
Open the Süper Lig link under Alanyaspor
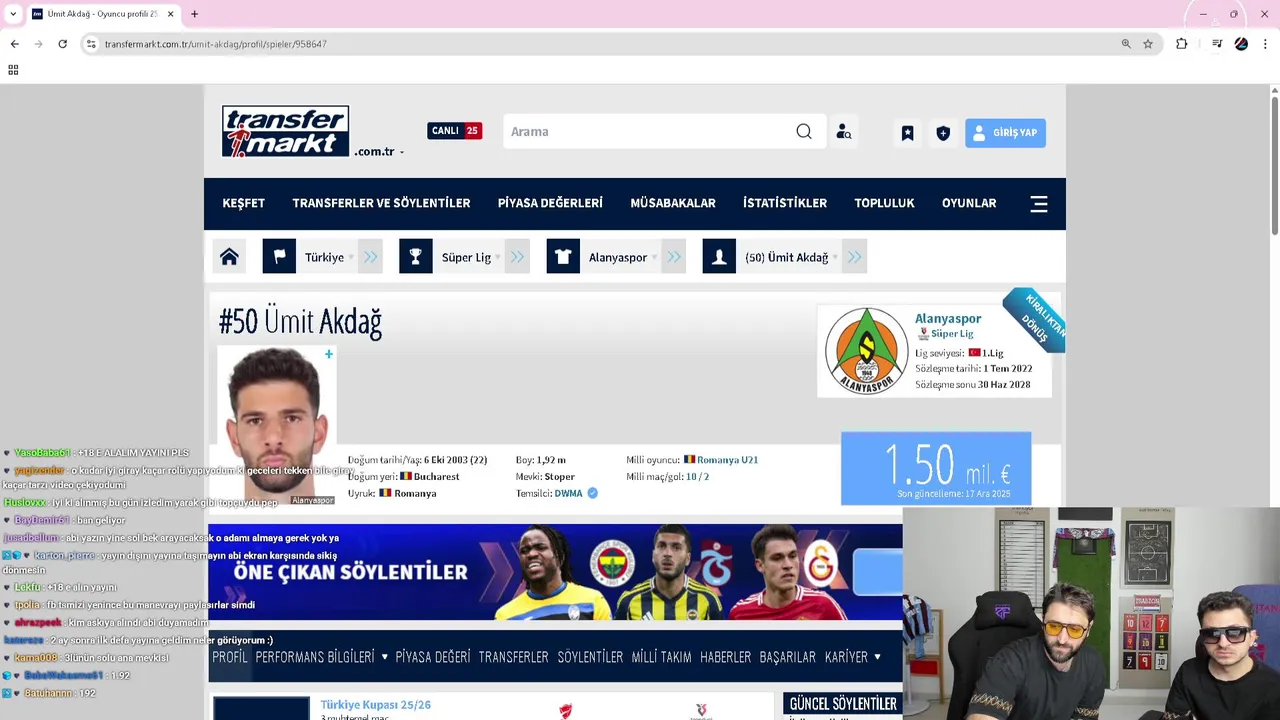click(952, 334)
